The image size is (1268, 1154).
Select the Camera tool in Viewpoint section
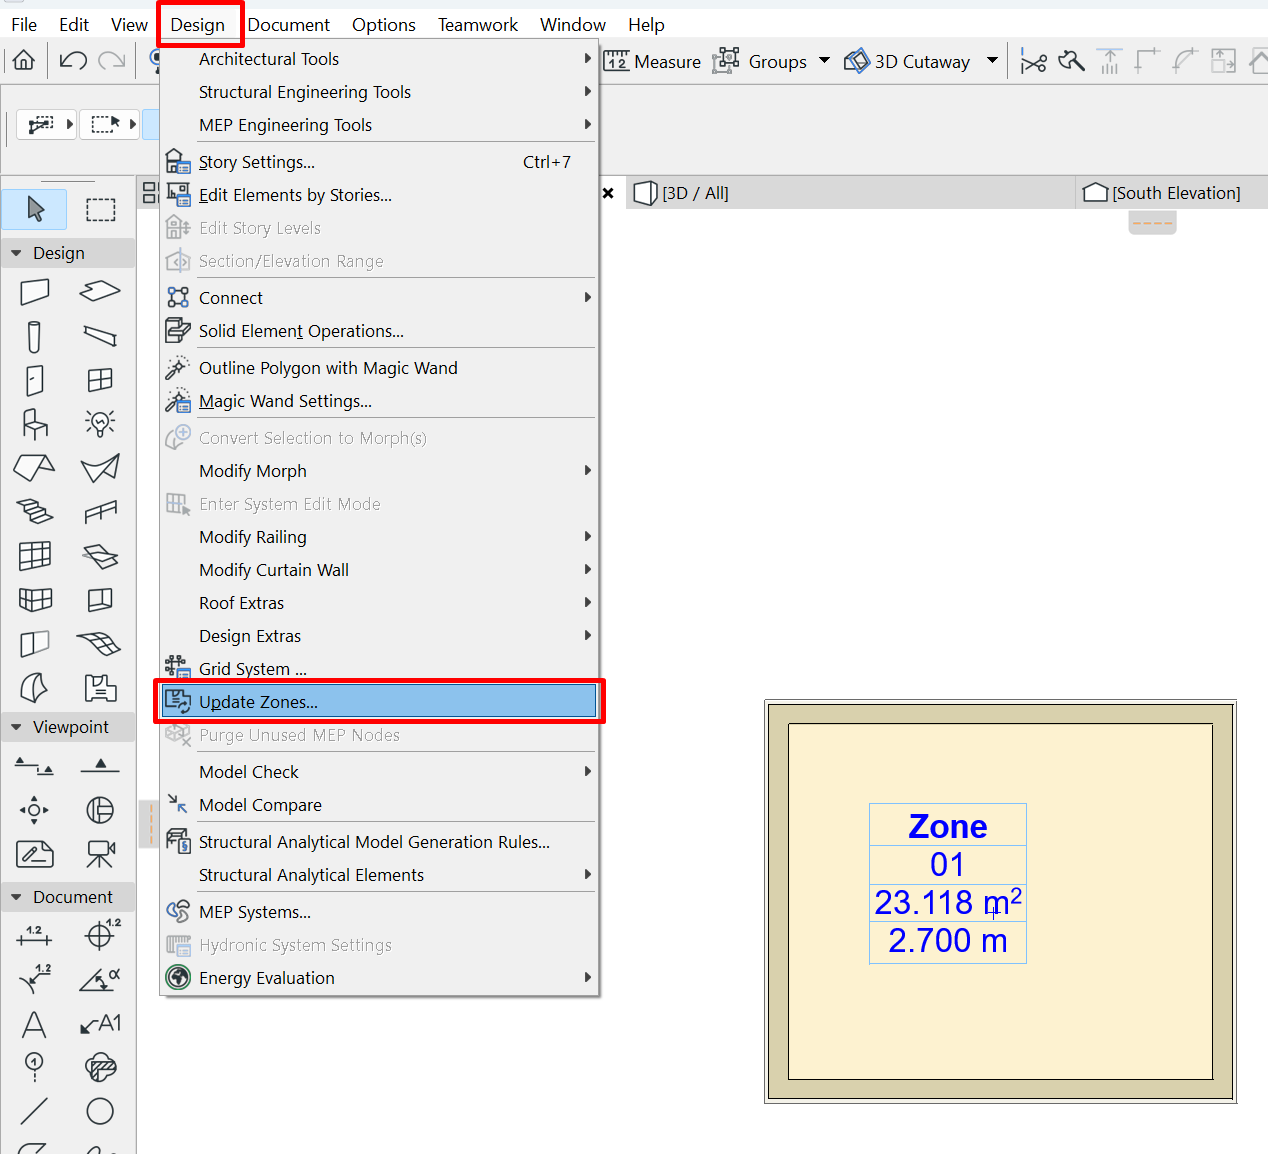[100, 854]
